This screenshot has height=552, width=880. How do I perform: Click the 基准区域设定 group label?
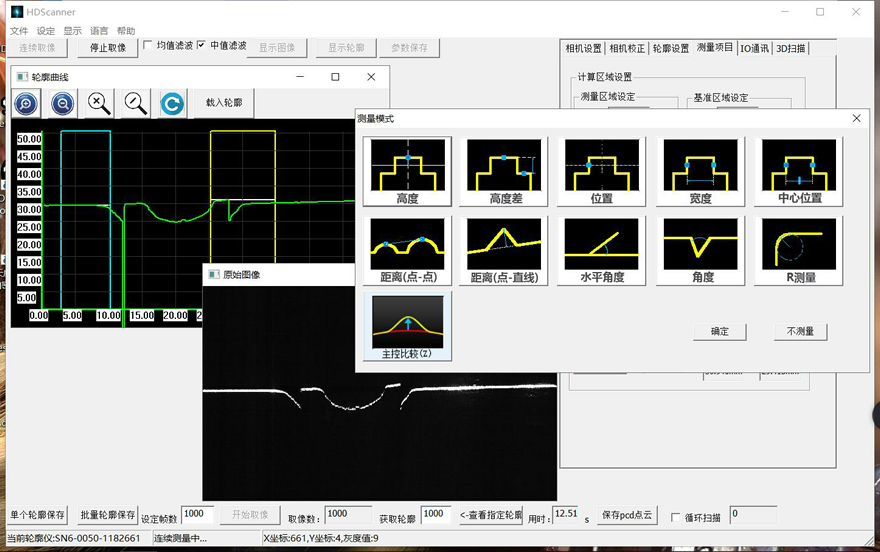(721, 98)
